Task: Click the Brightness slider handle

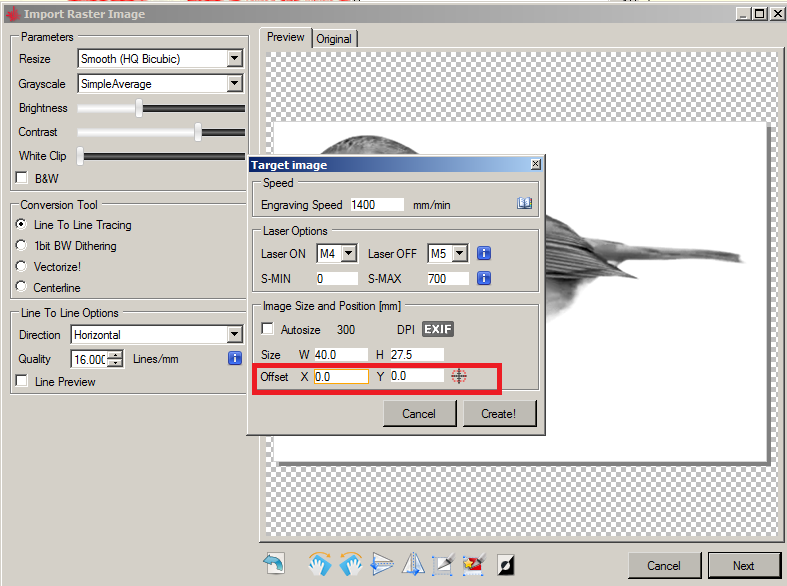Action: 139,108
